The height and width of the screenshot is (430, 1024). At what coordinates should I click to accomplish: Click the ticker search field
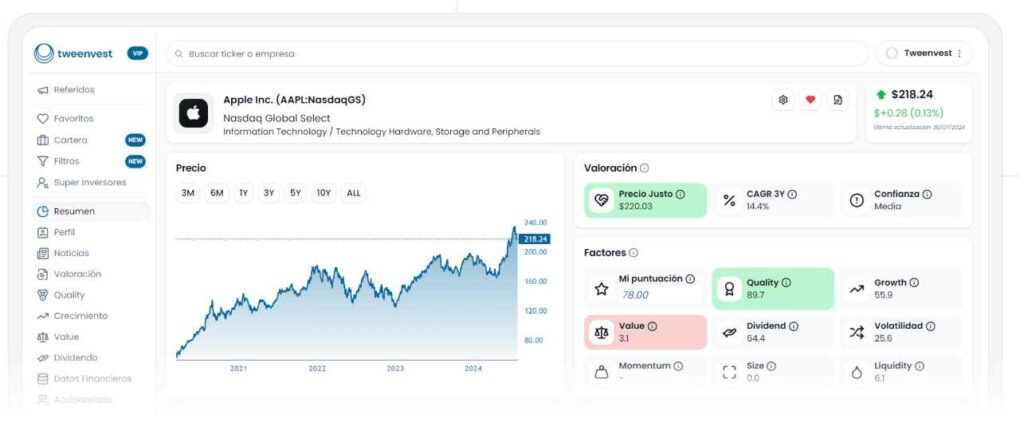516,53
